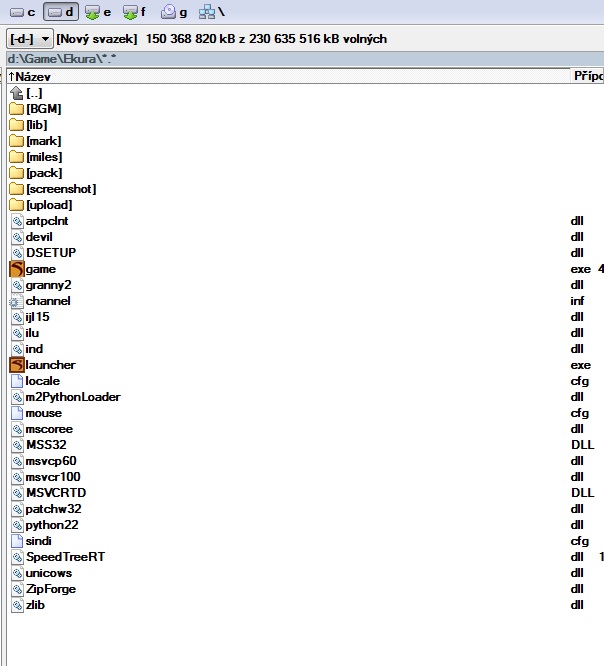Select the python22 dll file
The image size is (604, 667).
coord(51,525)
